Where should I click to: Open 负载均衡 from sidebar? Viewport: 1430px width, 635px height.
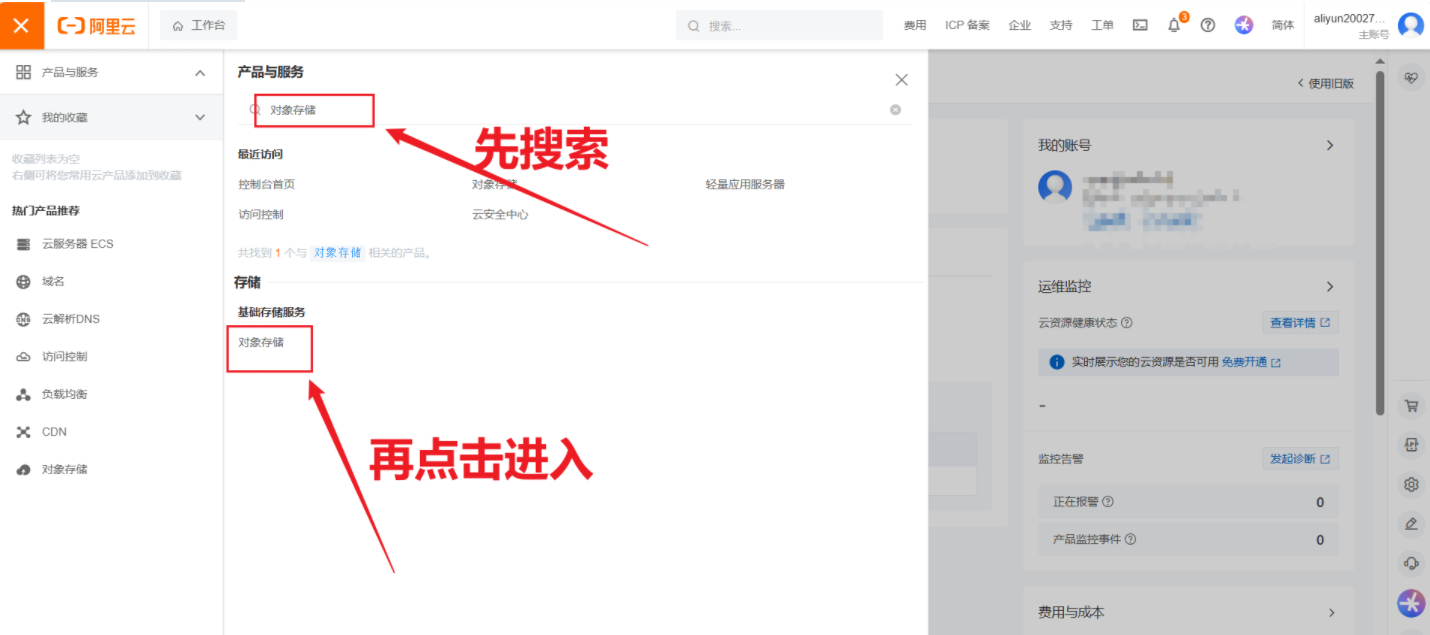click(65, 394)
